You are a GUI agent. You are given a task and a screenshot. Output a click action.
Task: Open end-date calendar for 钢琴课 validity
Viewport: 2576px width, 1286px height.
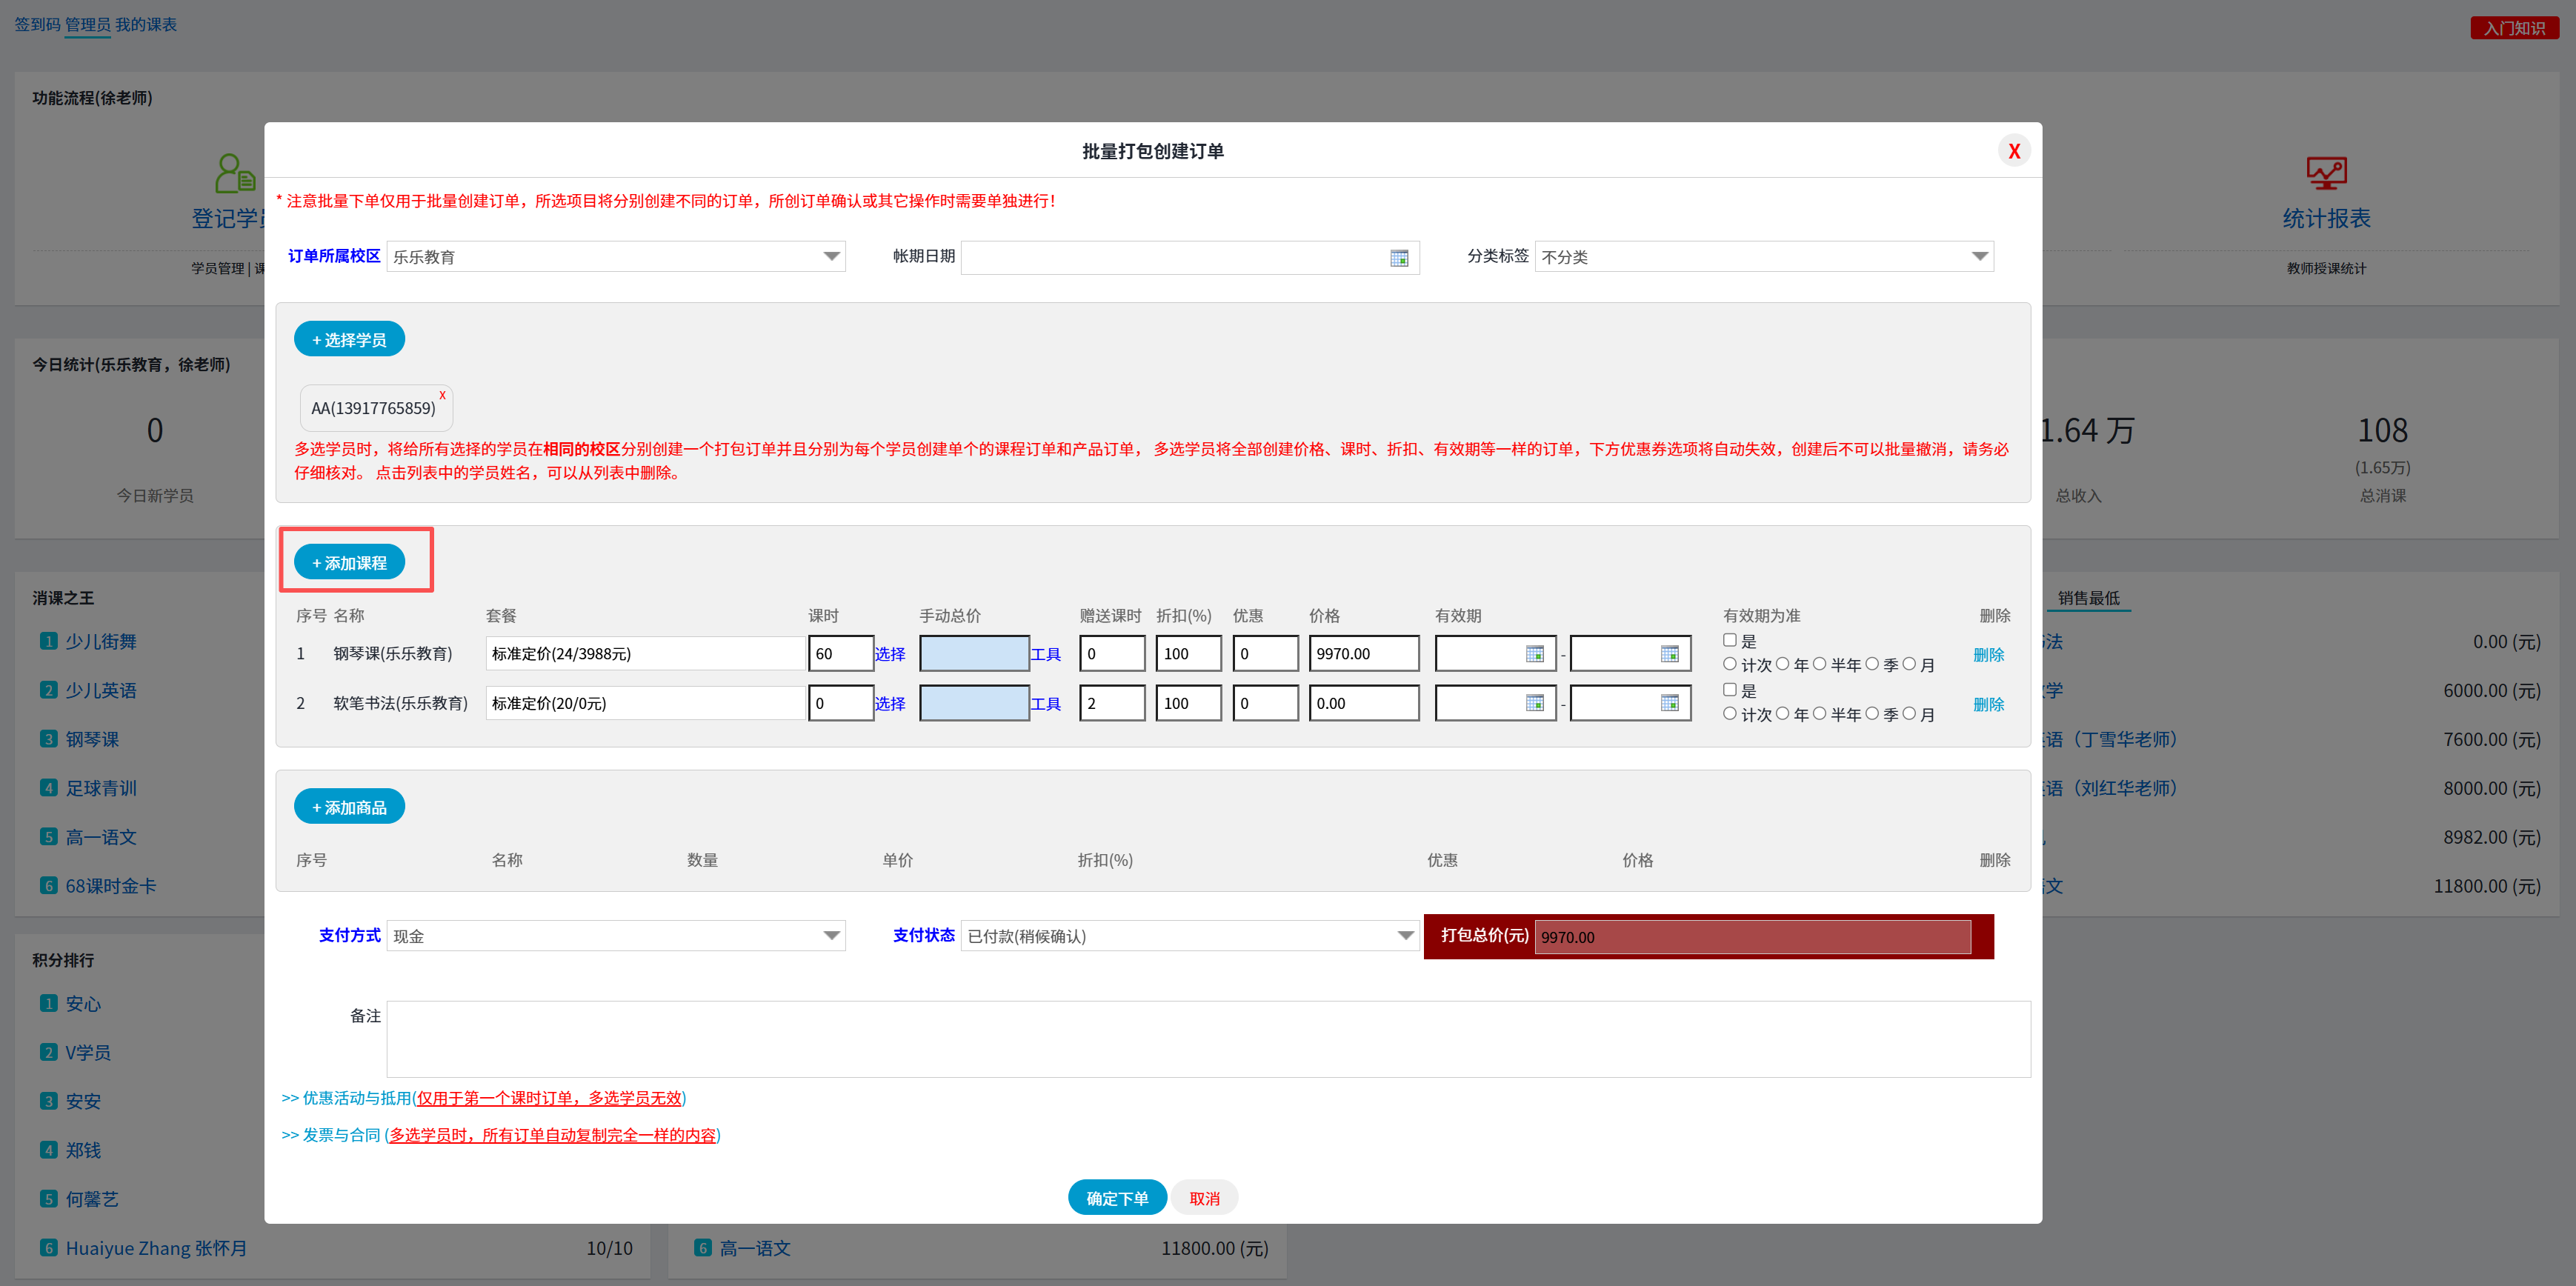click(1669, 654)
